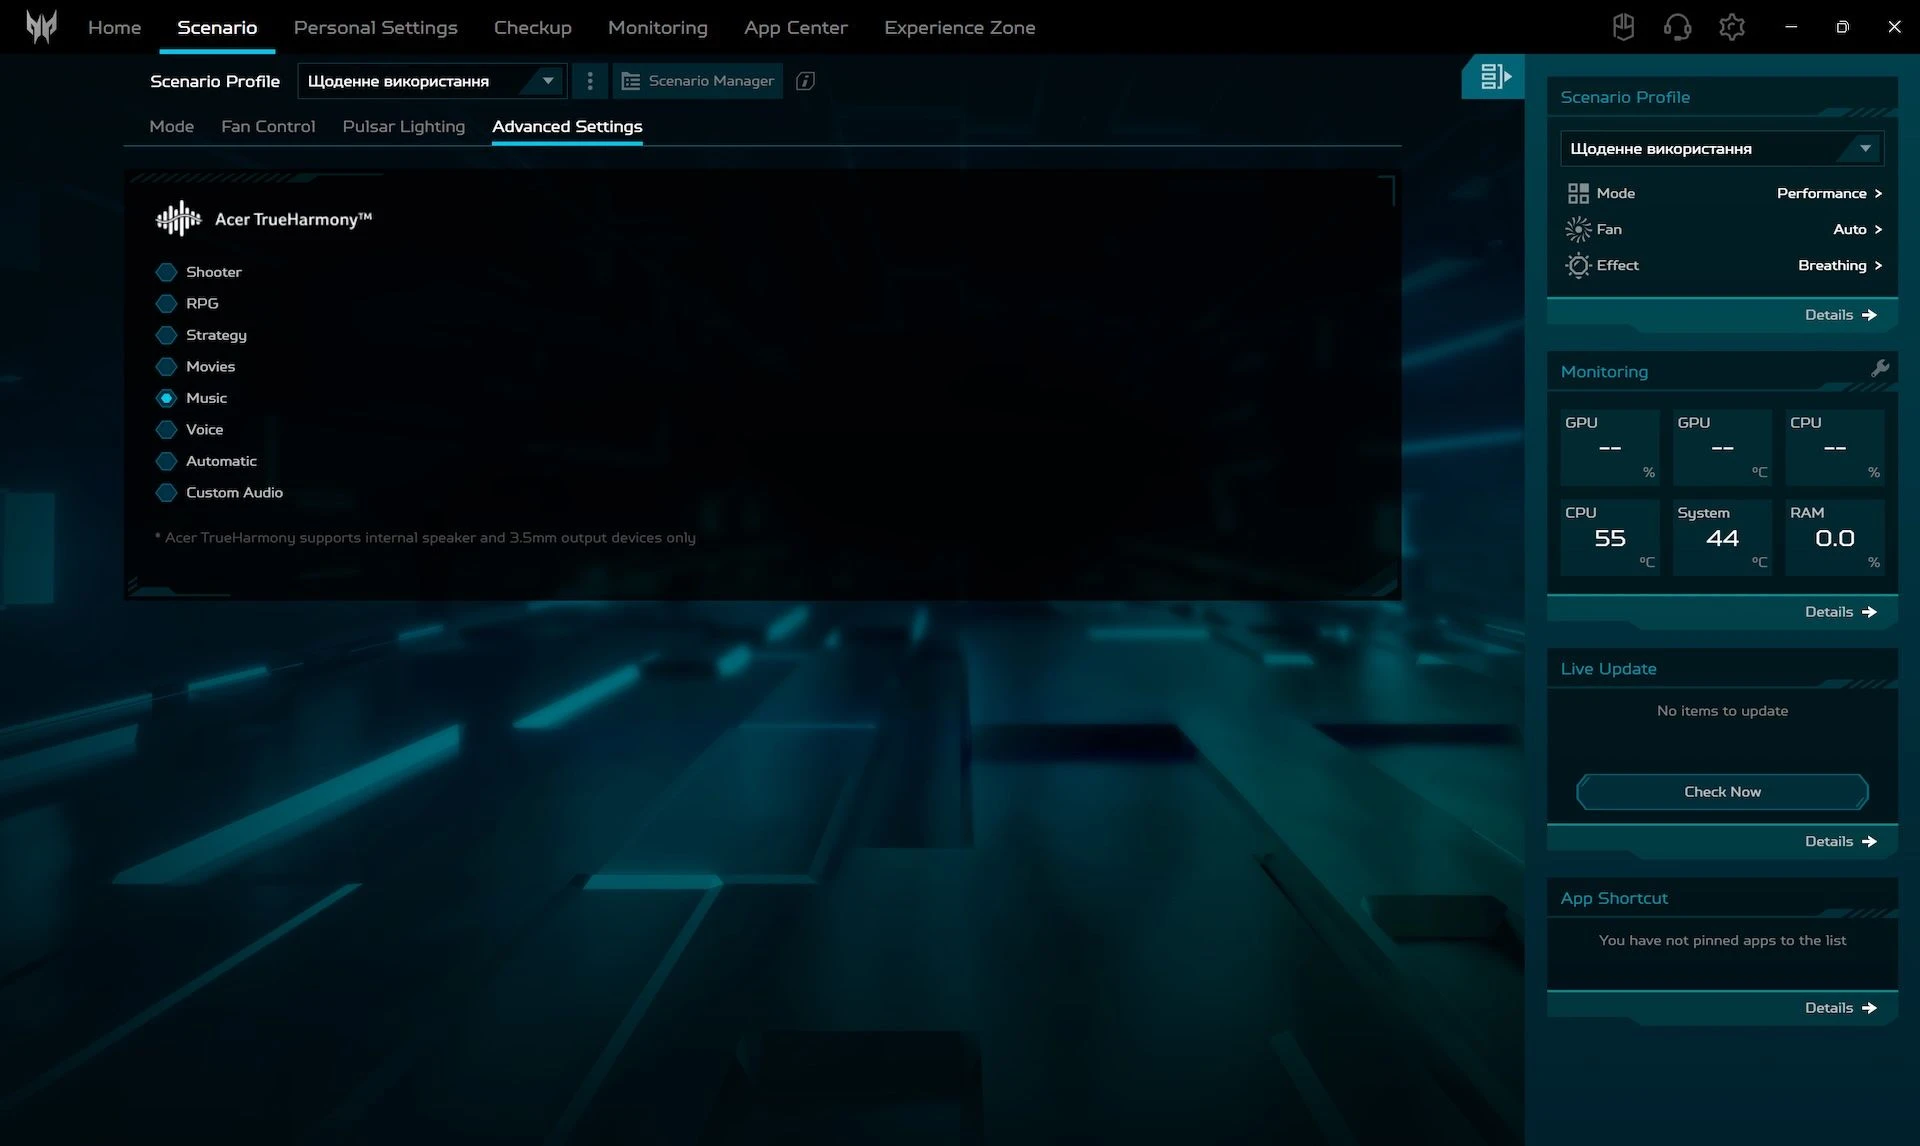Image resolution: width=1920 pixels, height=1146 pixels.
Task: Open the App Center tab
Action: 796,27
